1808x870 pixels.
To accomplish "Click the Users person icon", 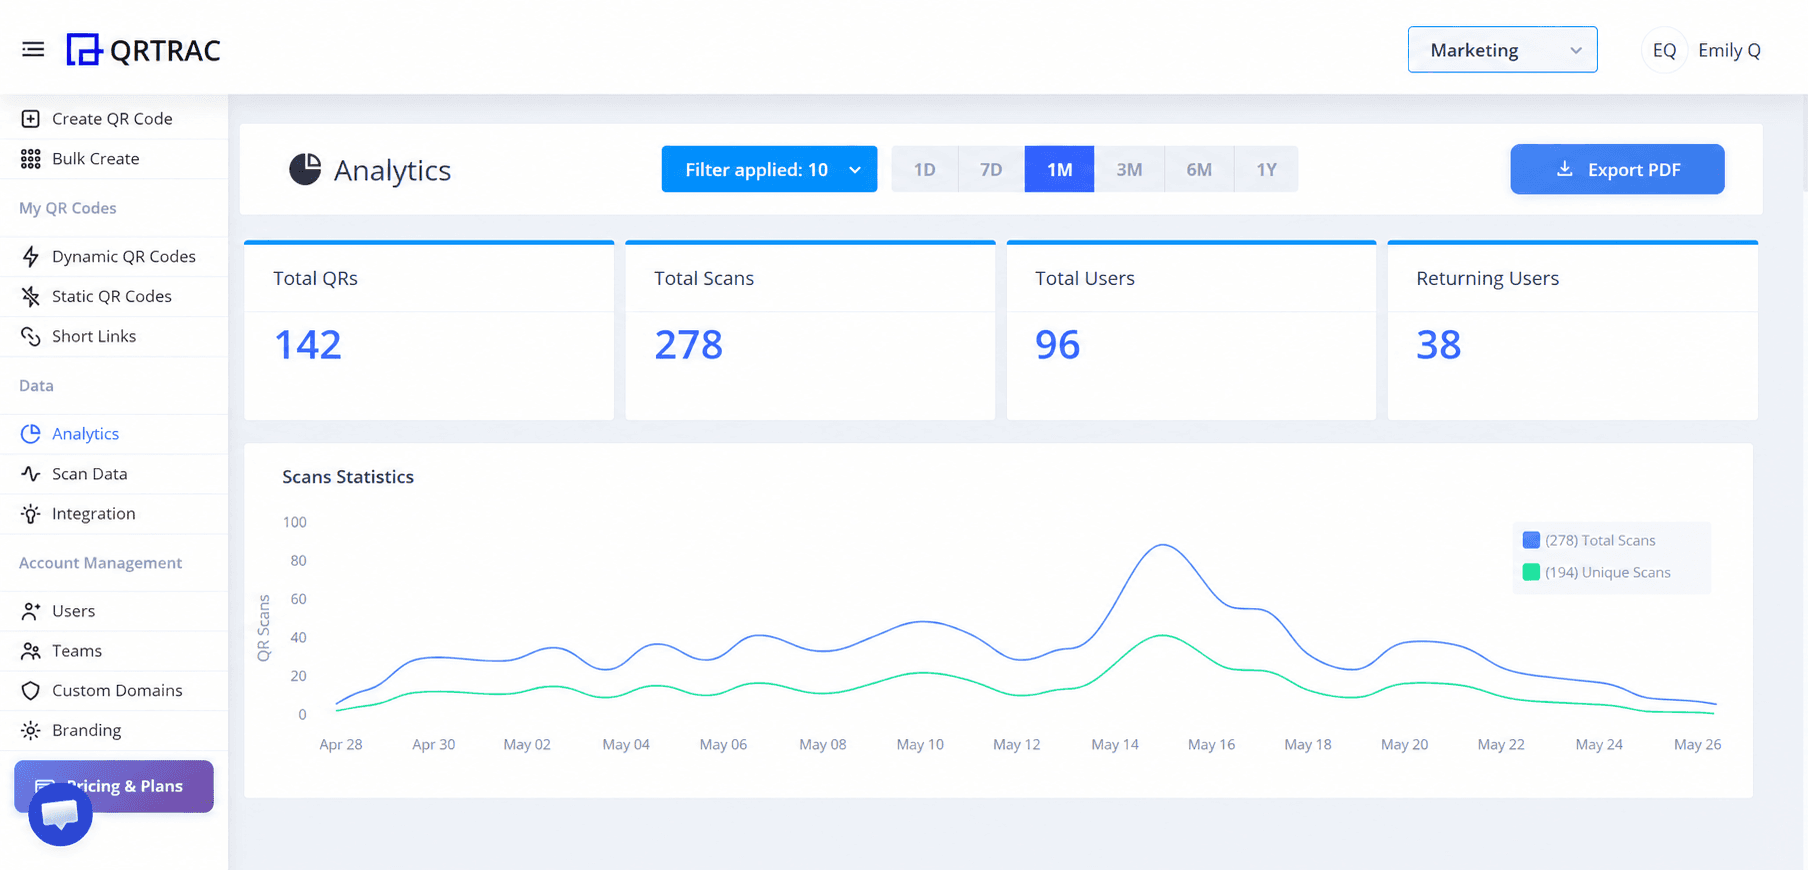I will point(31,611).
